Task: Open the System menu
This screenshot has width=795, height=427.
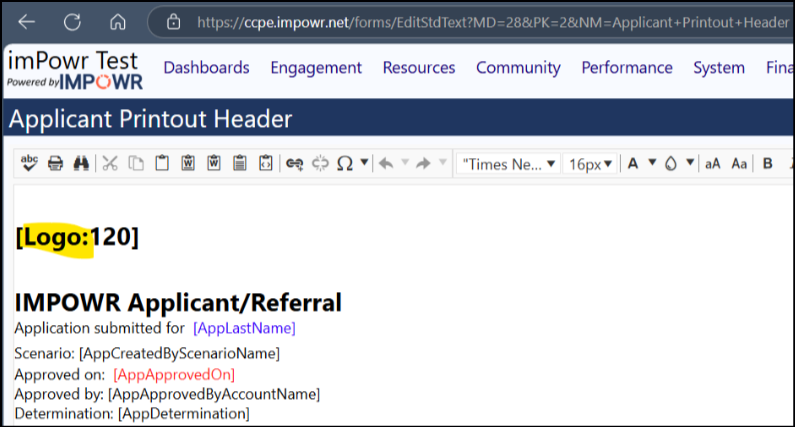Action: point(719,67)
